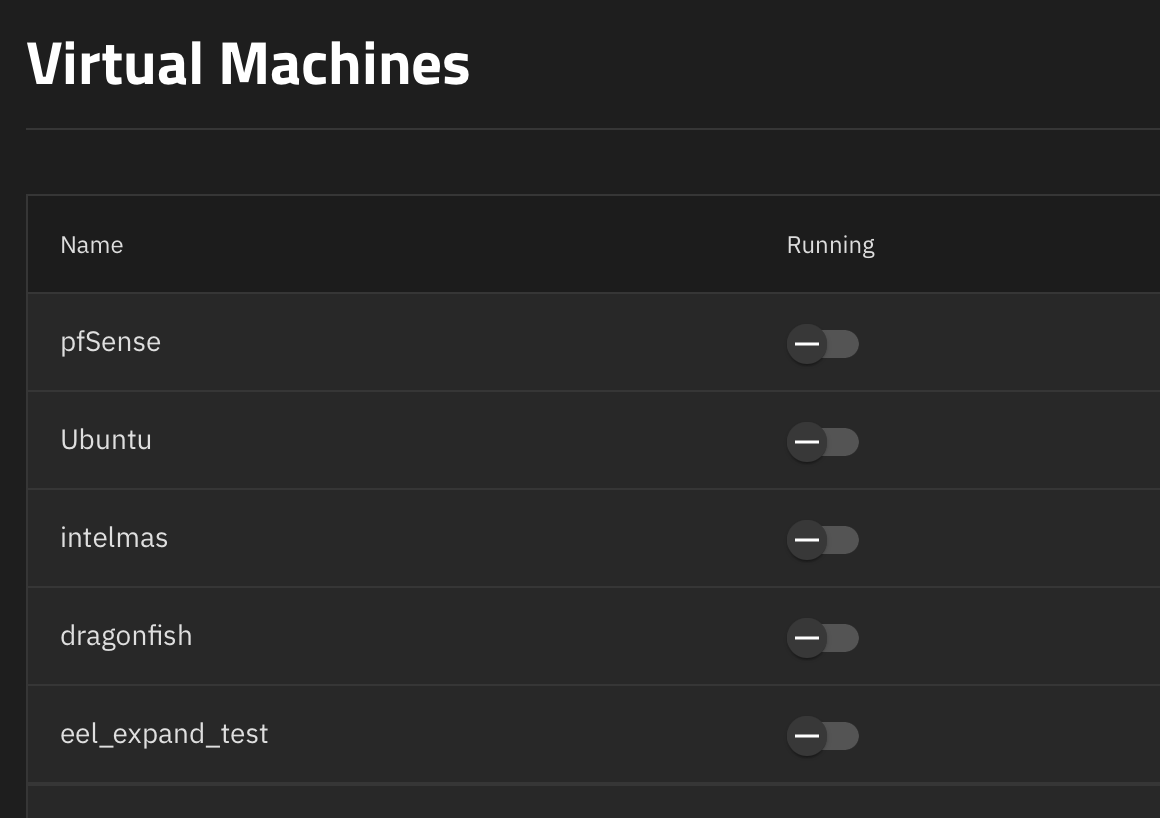Switch on eel_expand_test running toggle
The width and height of the screenshot is (1160, 818).
click(x=823, y=736)
